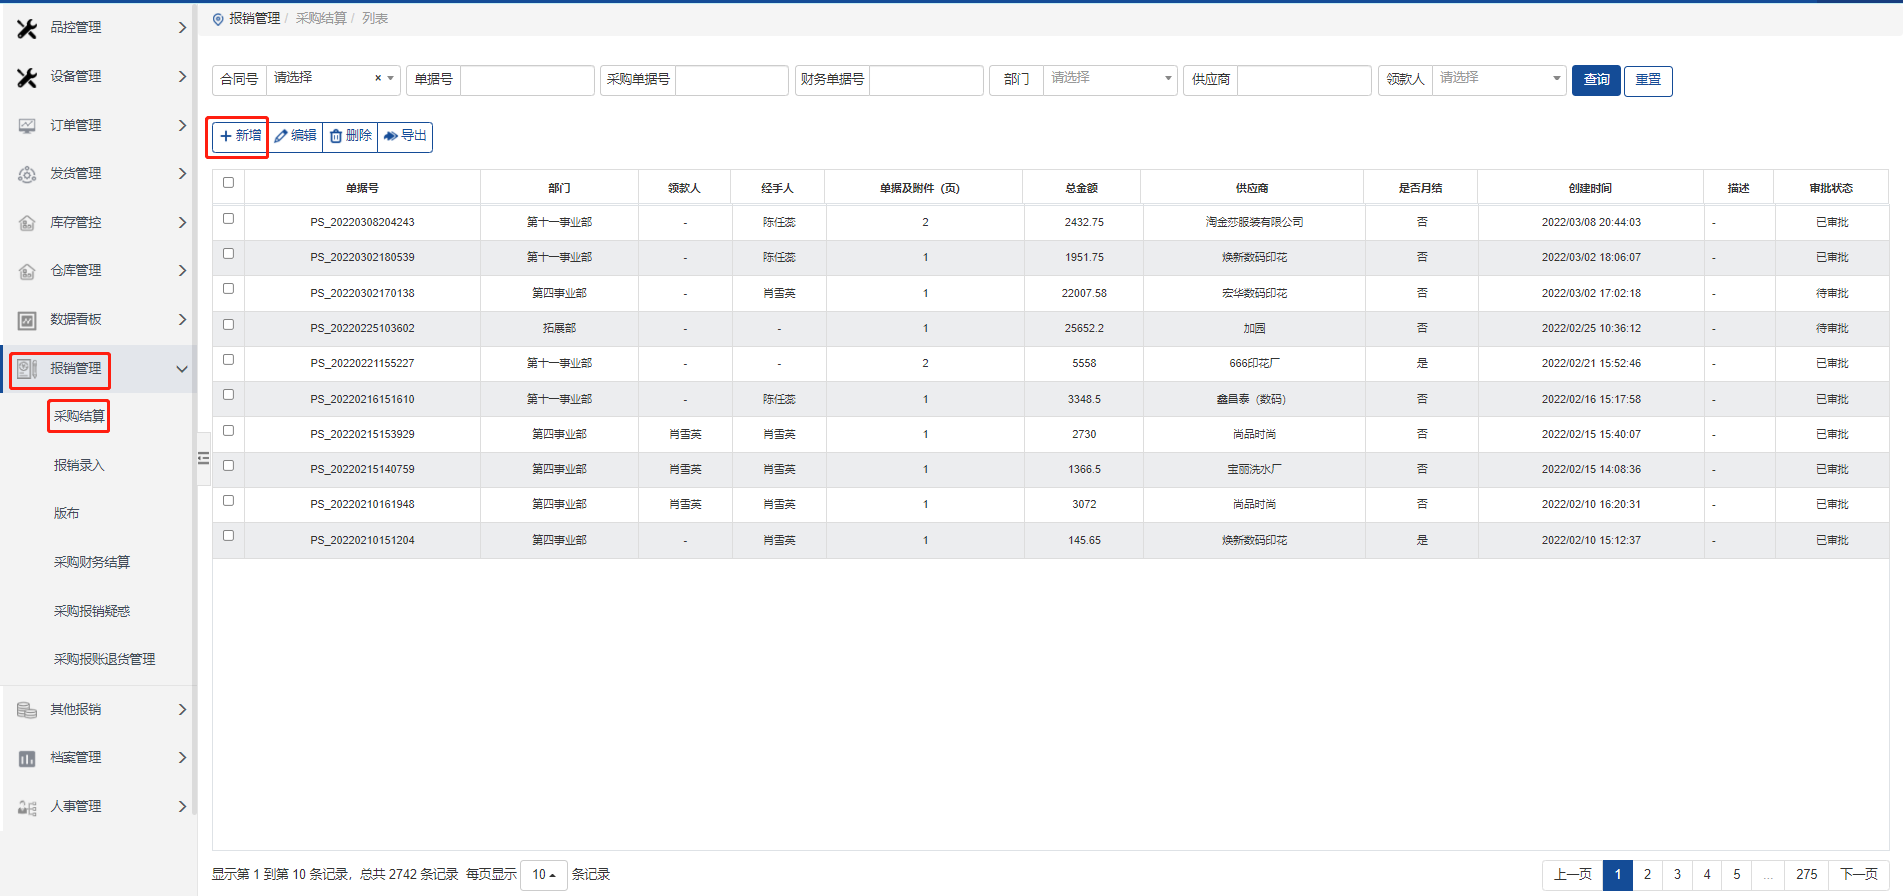Open 报销录入 in the sidebar submenu

tap(79, 465)
